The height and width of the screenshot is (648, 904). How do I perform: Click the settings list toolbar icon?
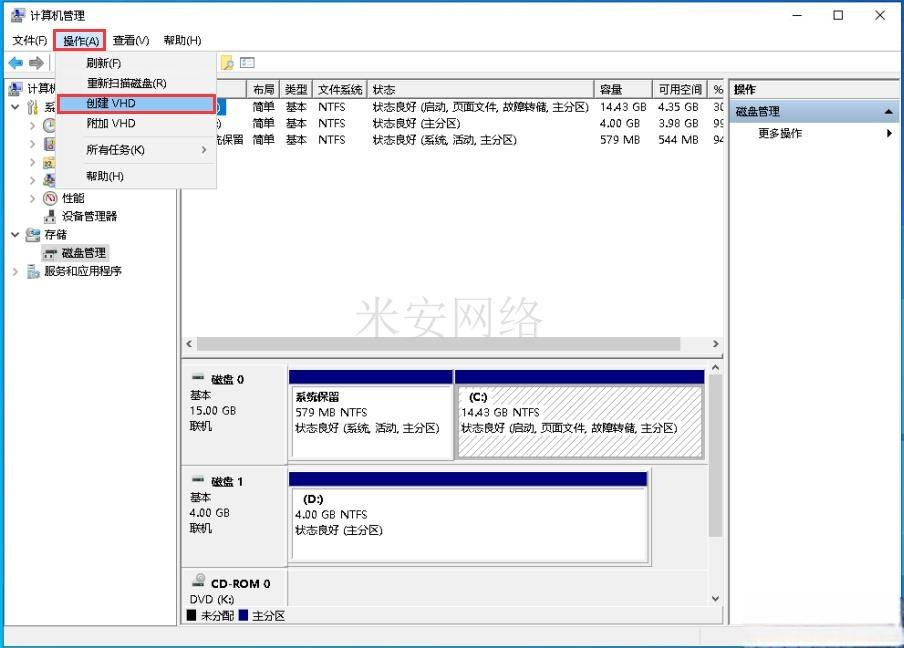(x=247, y=62)
